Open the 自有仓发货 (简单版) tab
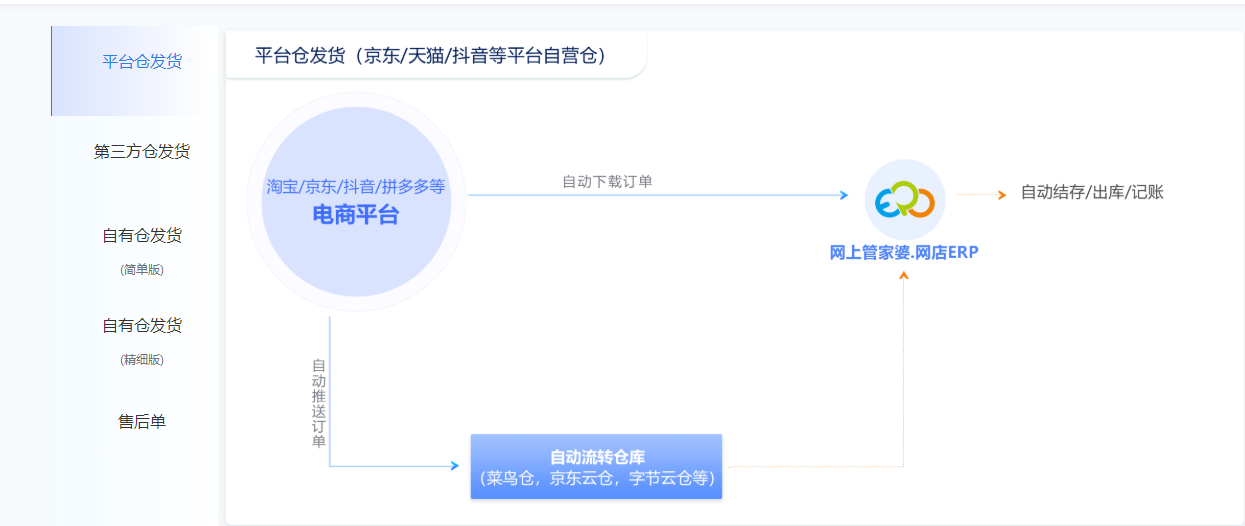This screenshot has width=1245, height=526. (141, 250)
